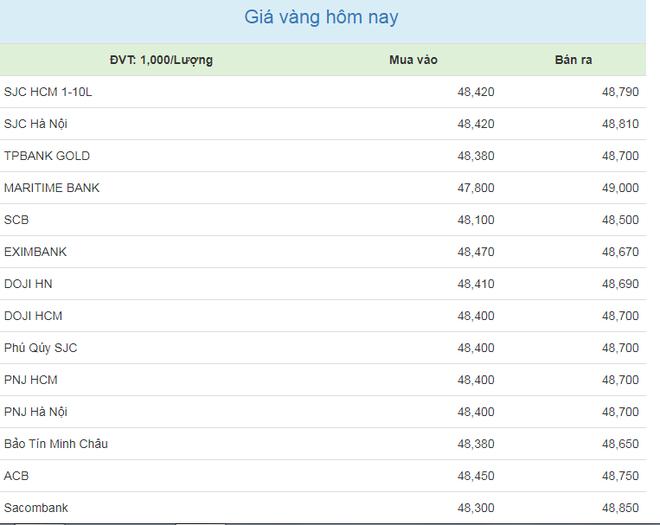This screenshot has height=525, width=660.
Task: Click the sell price for PNJ Hà Nội
Action: tap(620, 412)
